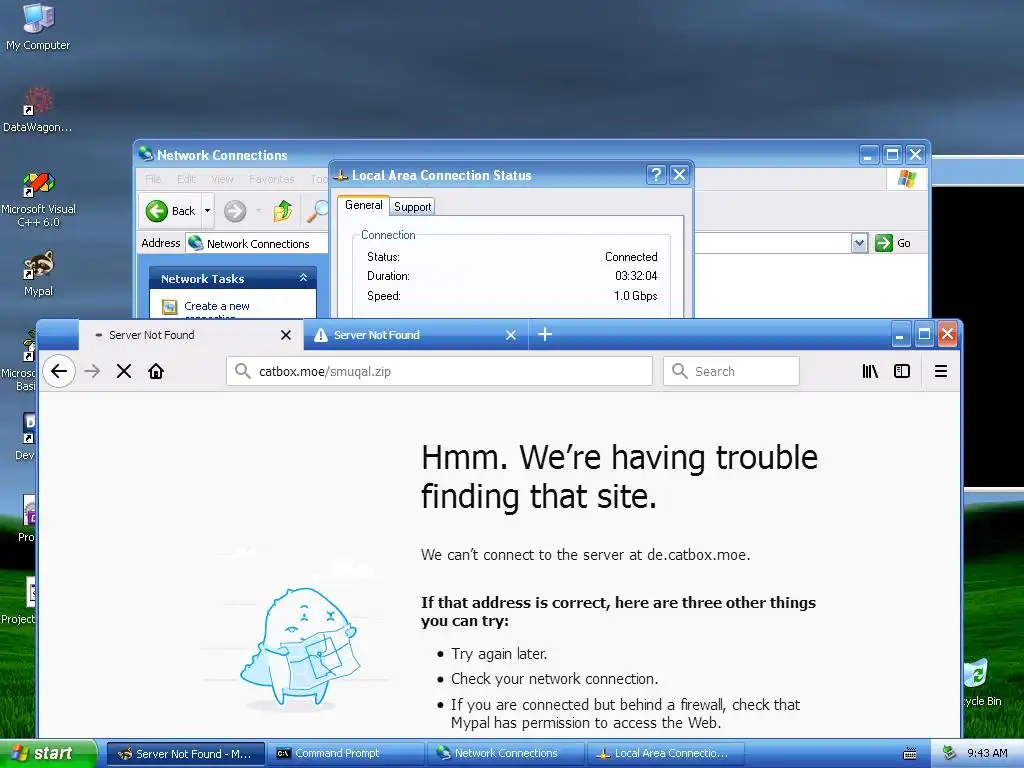Collapse the Network Tasks panel
1024x768 pixels.
tap(303, 278)
